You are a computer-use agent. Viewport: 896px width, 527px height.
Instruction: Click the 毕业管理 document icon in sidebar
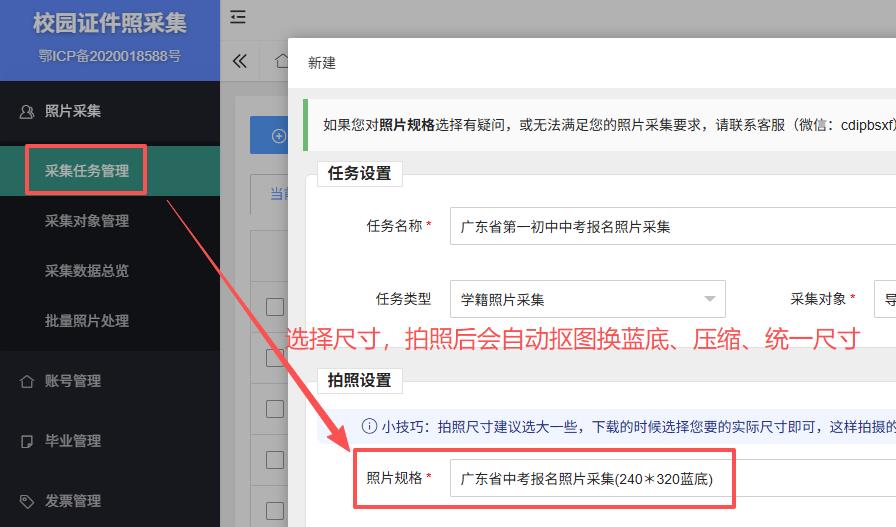(x=27, y=441)
